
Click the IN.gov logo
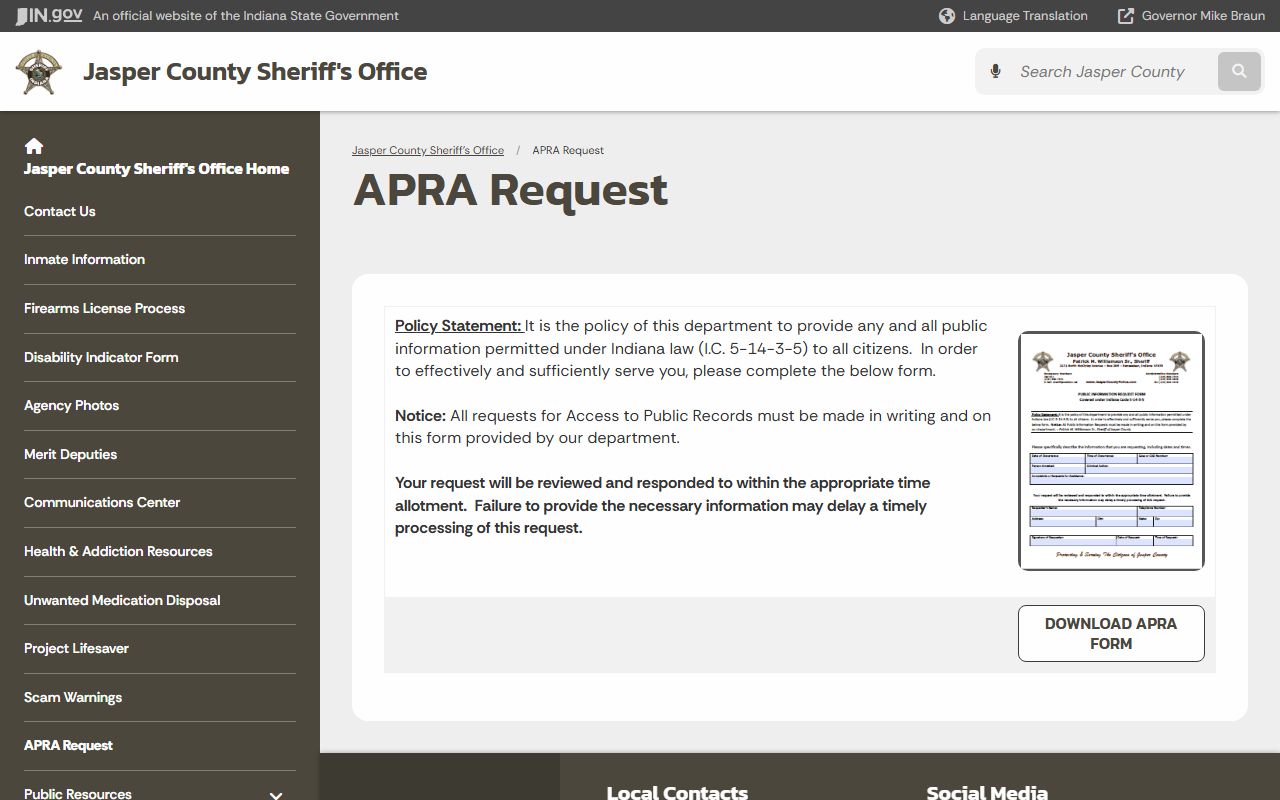[49, 15]
